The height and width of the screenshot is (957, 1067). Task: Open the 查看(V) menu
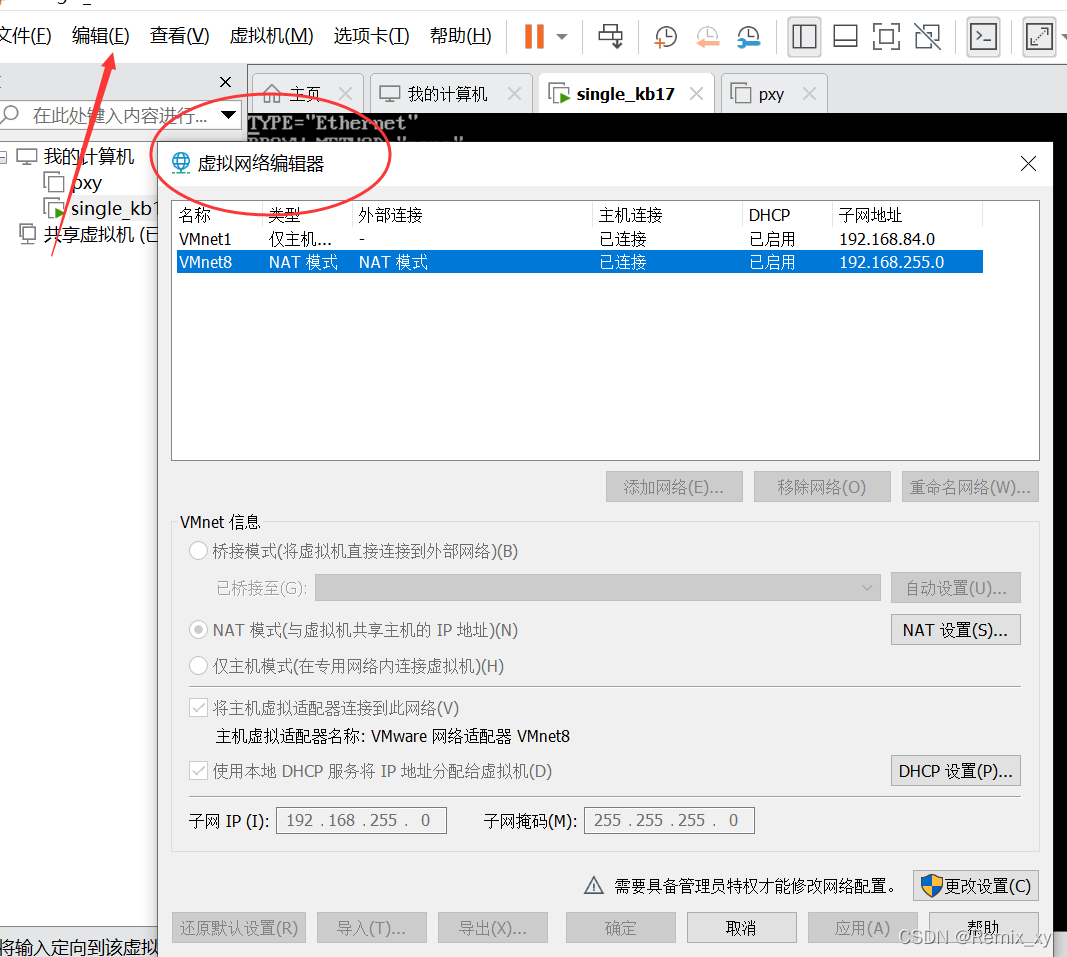point(179,35)
